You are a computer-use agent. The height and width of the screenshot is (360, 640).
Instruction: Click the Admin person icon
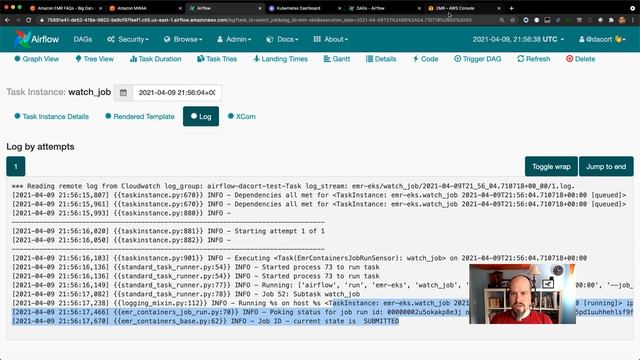[220, 39]
